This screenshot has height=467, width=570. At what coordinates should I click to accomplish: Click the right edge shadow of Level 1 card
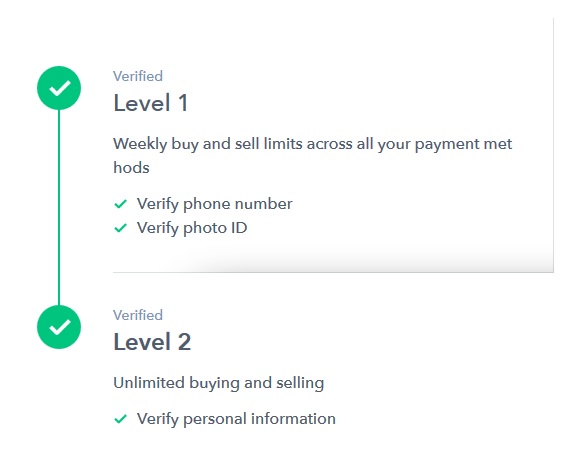coord(553,145)
